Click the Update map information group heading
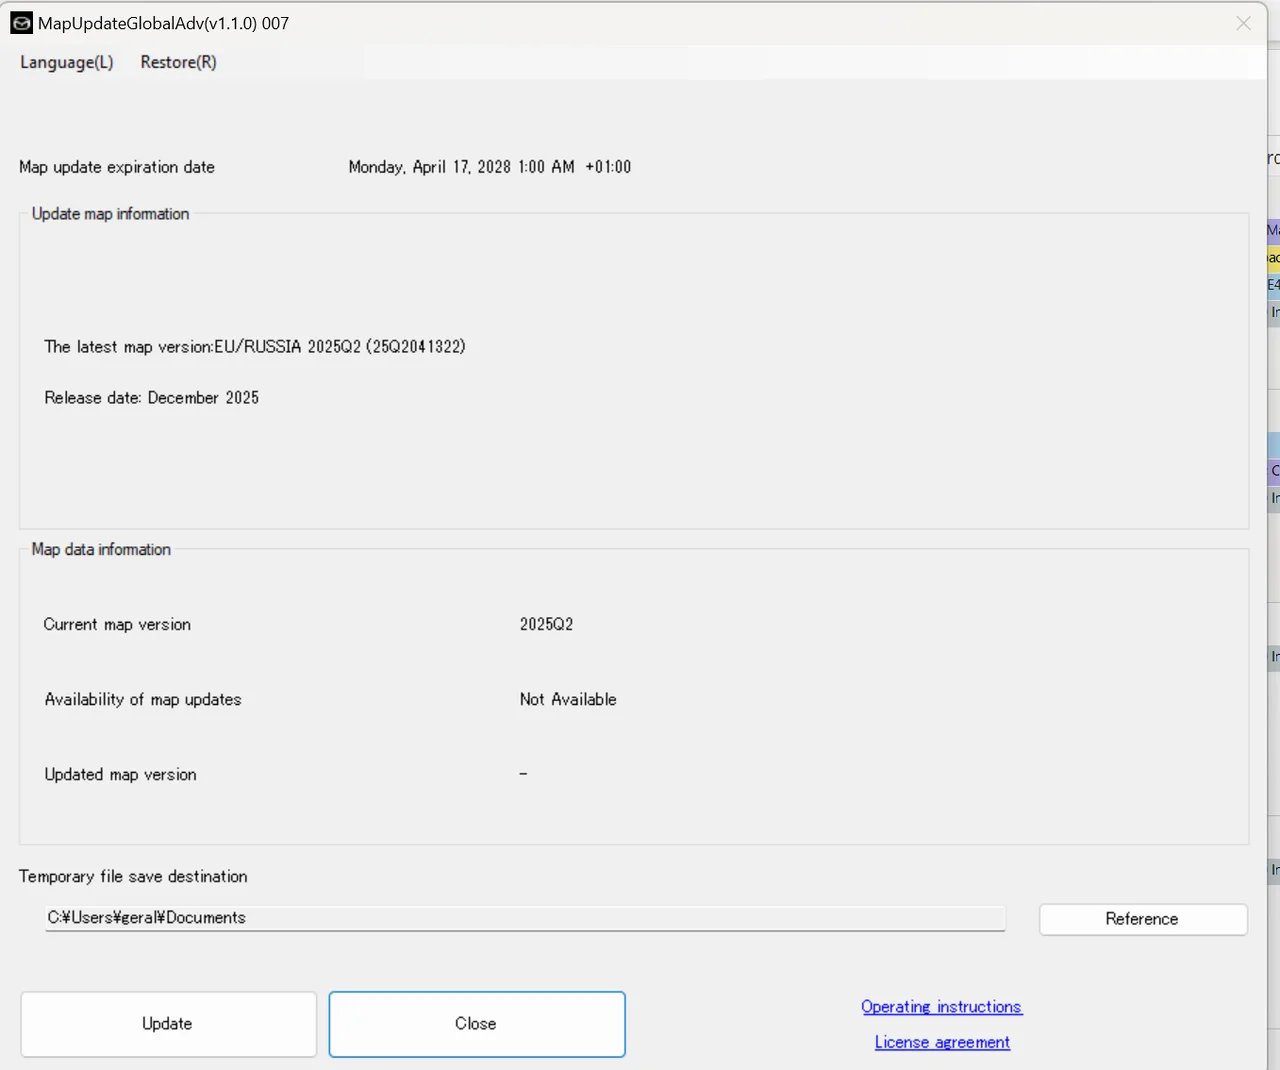This screenshot has height=1070, width=1280. [x=110, y=214]
